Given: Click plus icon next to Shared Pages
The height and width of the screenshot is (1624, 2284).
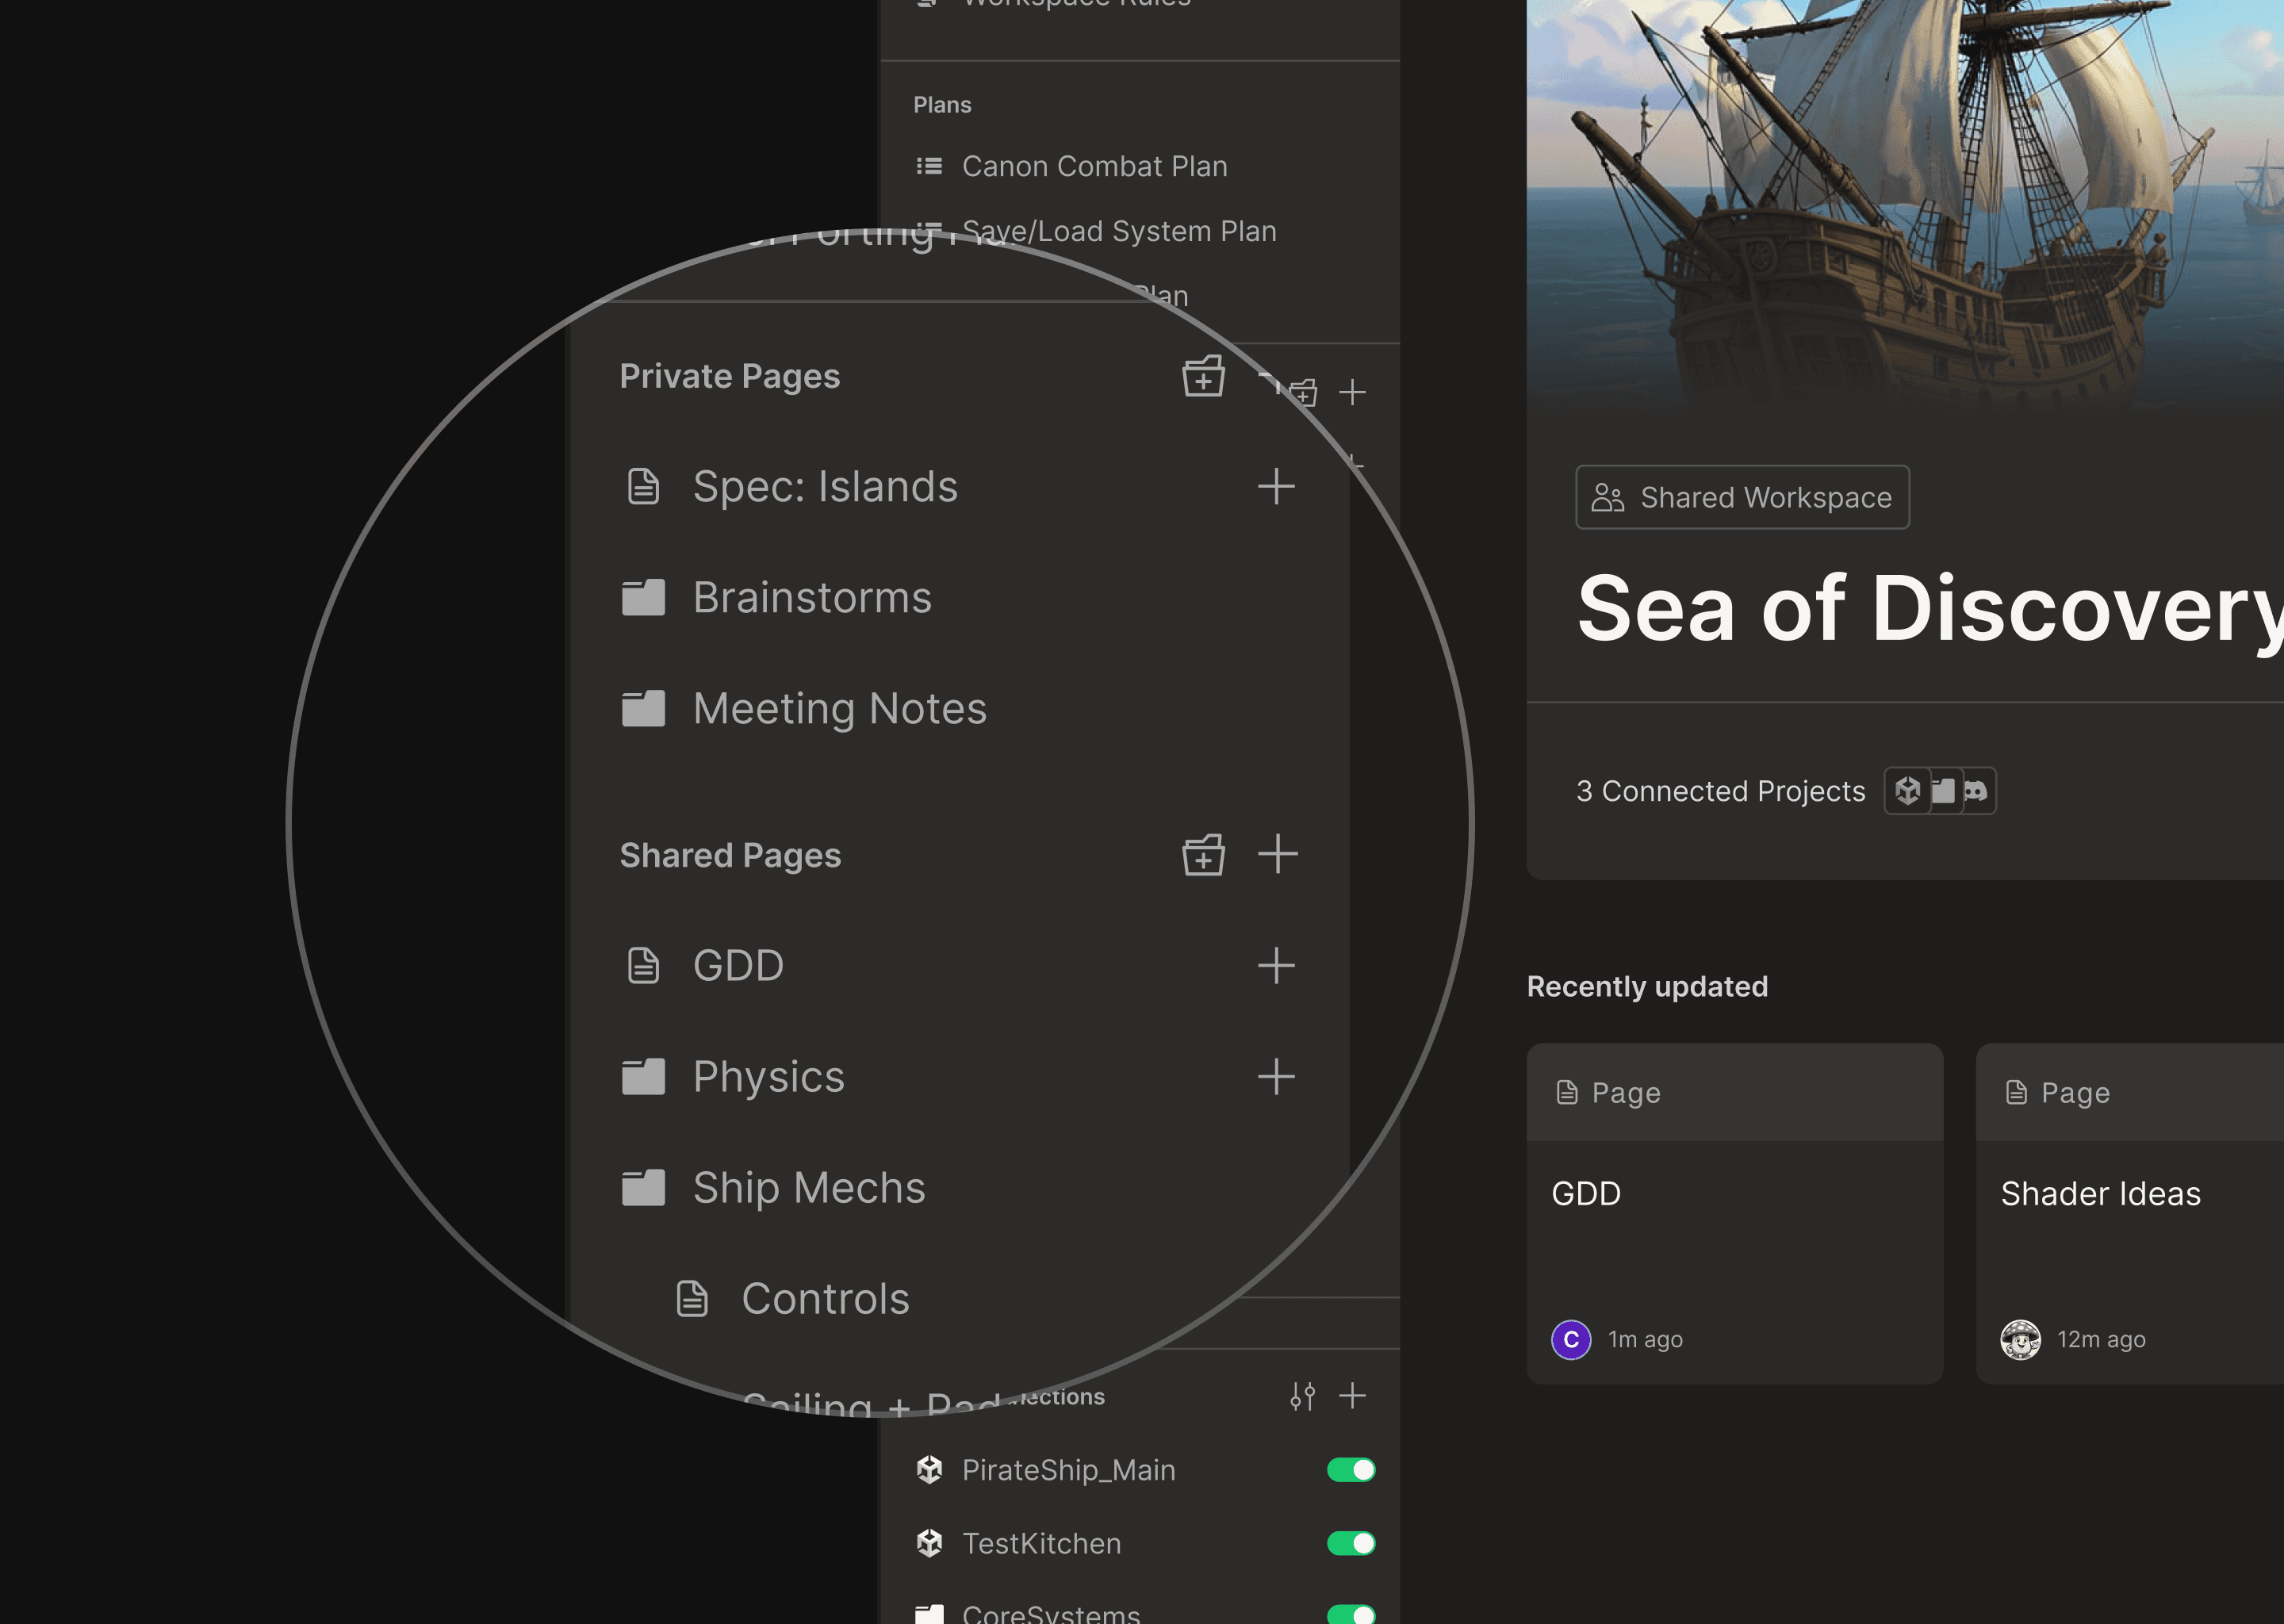Looking at the screenshot, I should (1277, 855).
